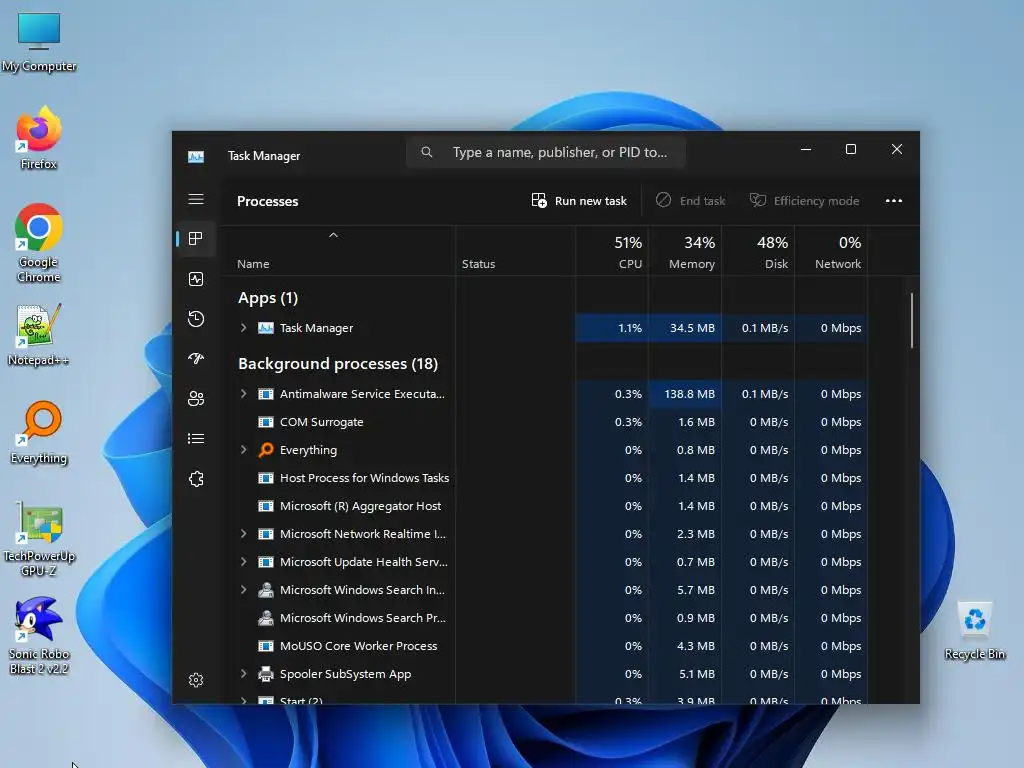Collapse columns using the sort arrow above Name
Screen dimensions: 1024x768
333,235
